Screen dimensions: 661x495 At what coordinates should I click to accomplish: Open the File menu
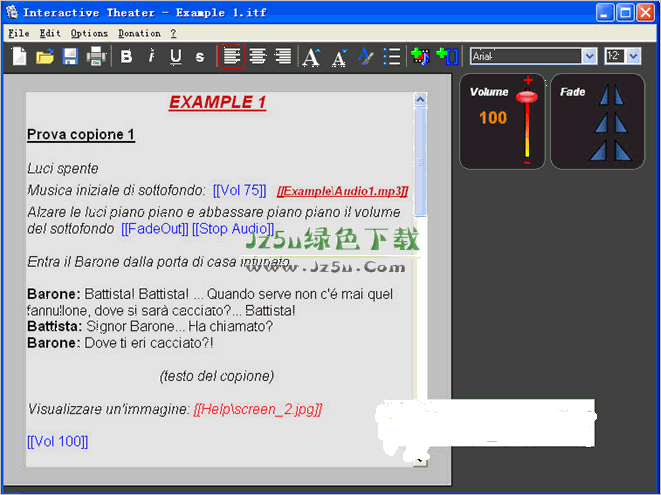click(19, 33)
